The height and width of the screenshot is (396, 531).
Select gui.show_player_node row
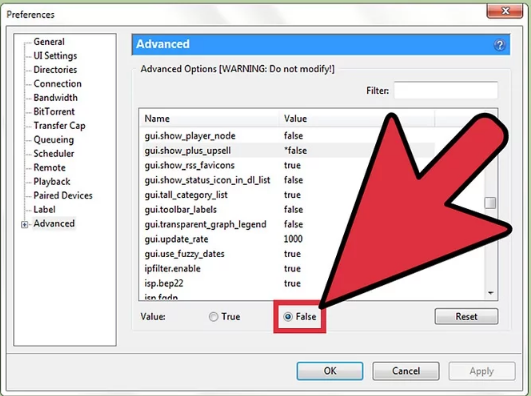click(x=286, y=136)
